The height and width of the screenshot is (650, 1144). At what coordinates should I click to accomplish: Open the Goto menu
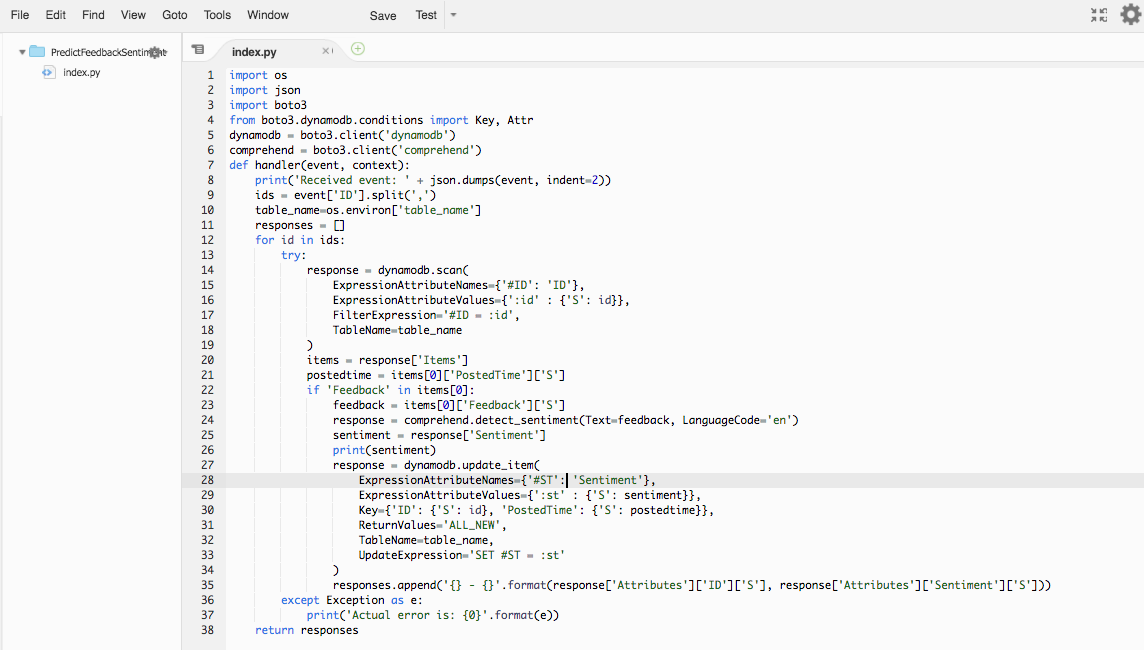click(174, 15)
